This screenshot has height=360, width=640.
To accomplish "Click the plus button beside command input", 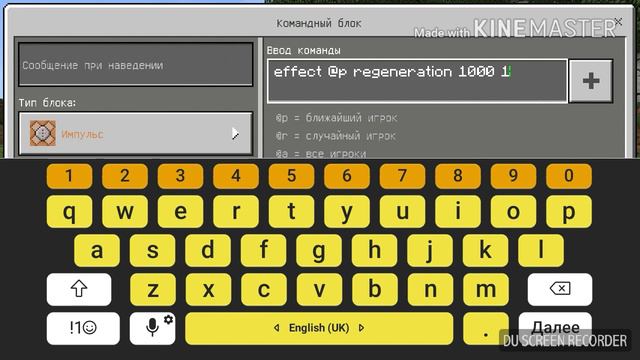I will click(x=591, y=81).
